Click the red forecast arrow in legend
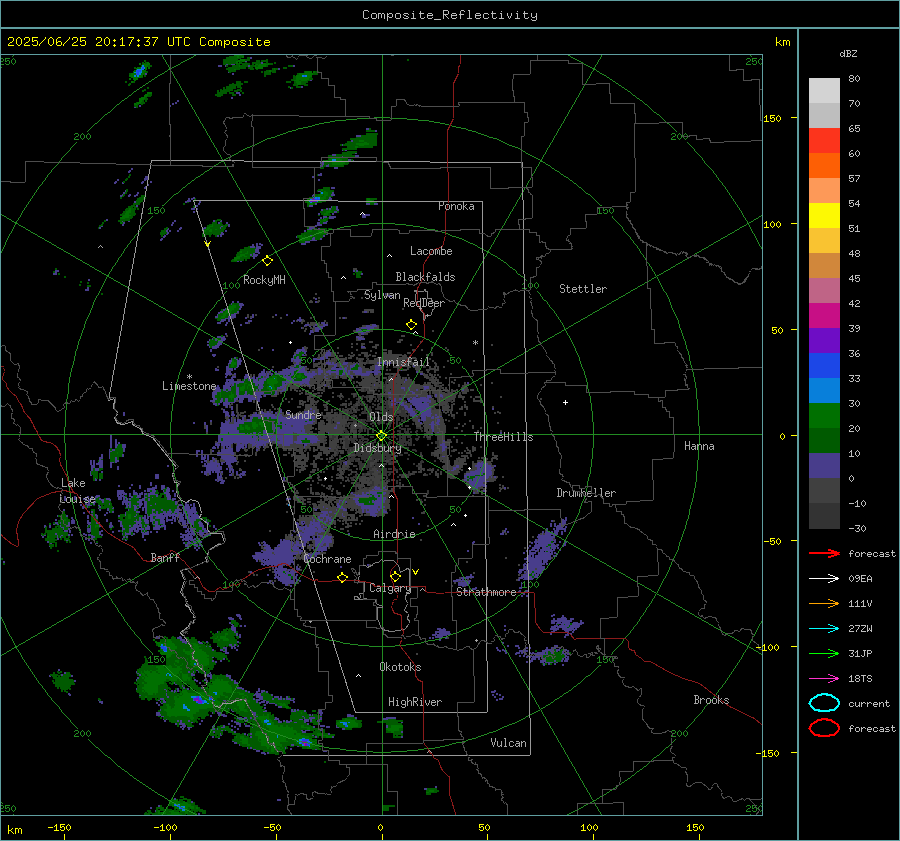This screenshot has width=900, height=841. 824,553
